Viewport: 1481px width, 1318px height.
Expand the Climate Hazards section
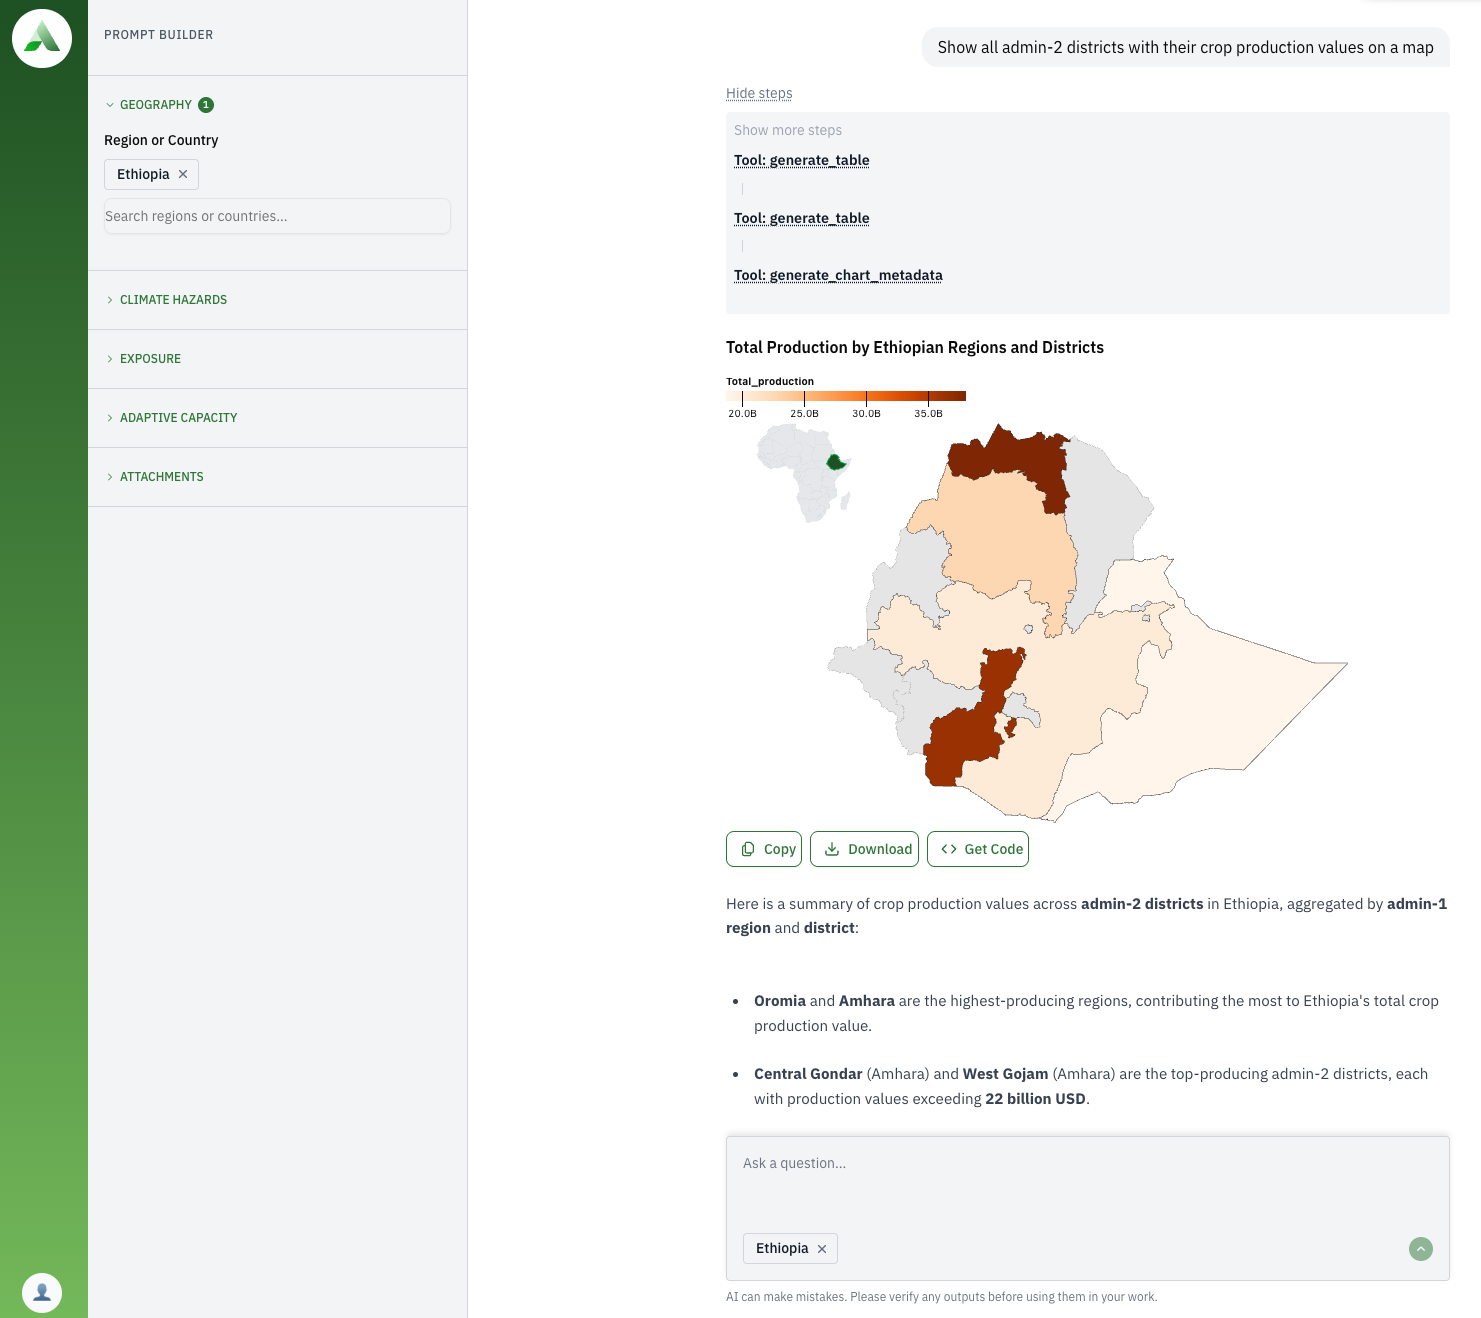(173, 300)
